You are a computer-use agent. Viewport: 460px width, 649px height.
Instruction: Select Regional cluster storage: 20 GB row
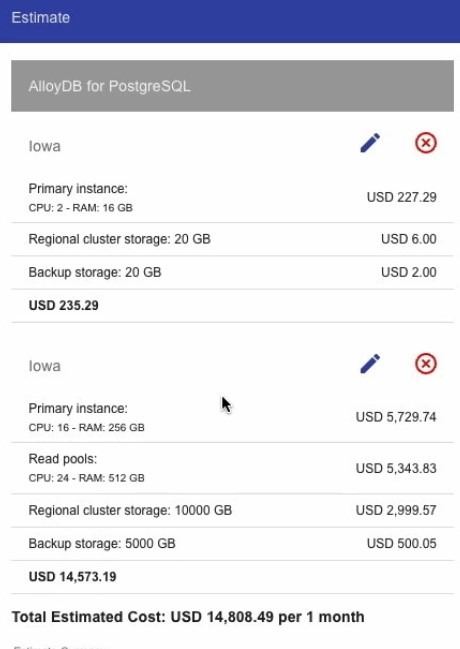click(232, 239)
